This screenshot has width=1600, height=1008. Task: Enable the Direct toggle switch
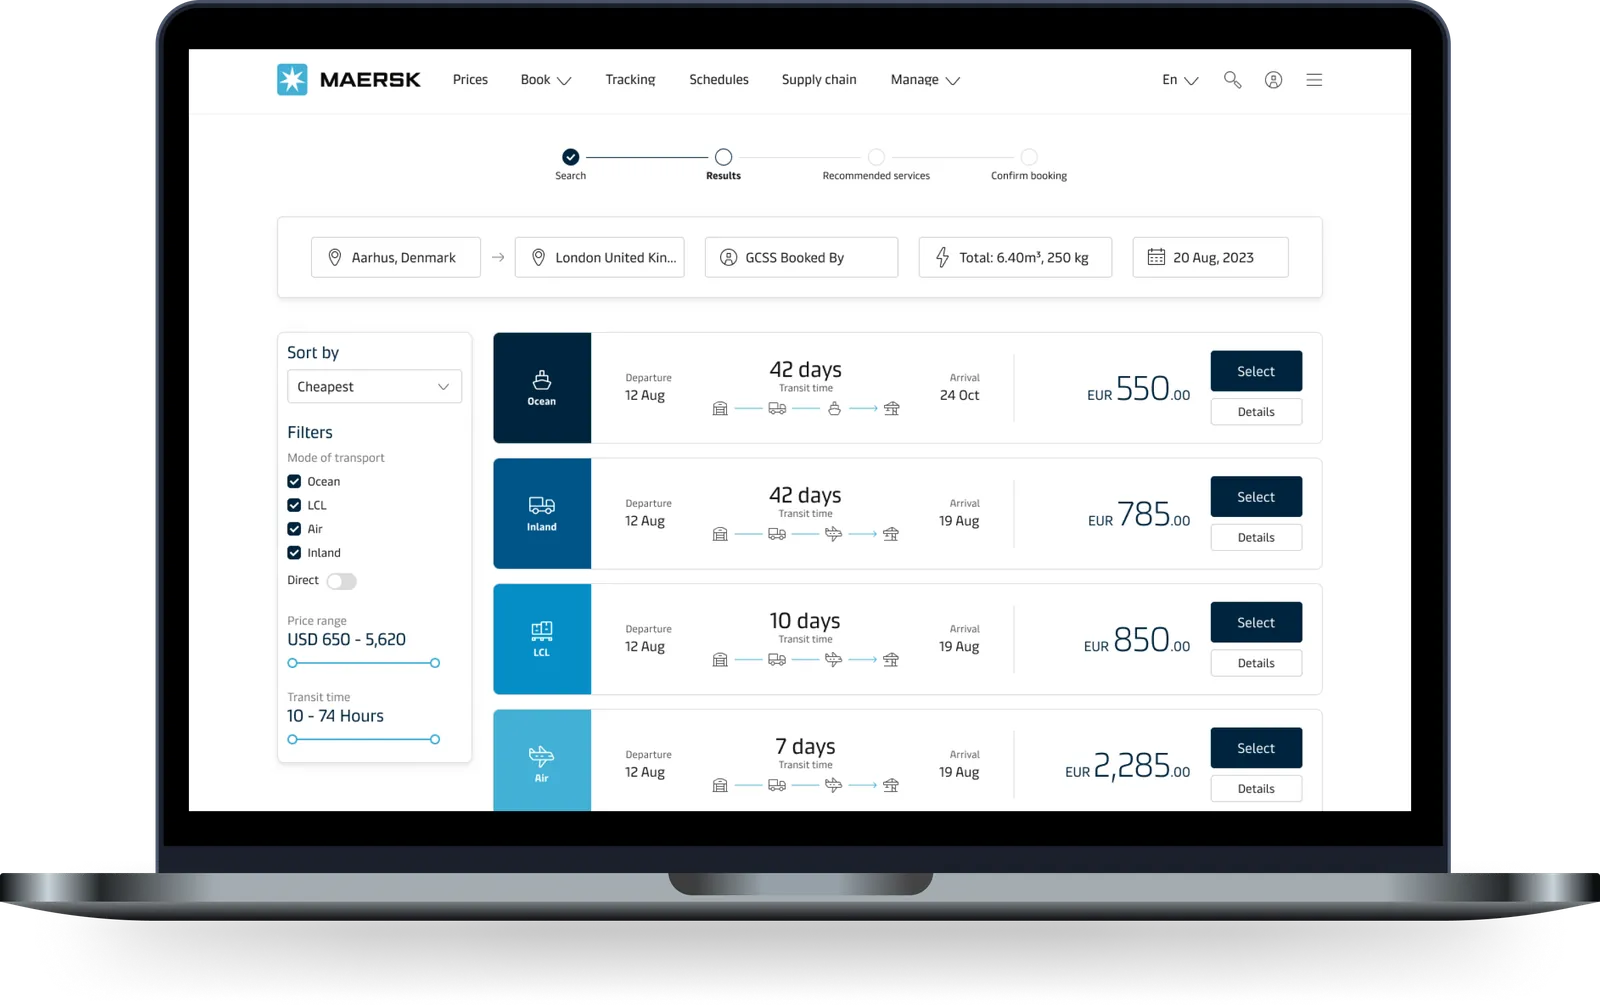pyautogui.click(x=341, y=581)
